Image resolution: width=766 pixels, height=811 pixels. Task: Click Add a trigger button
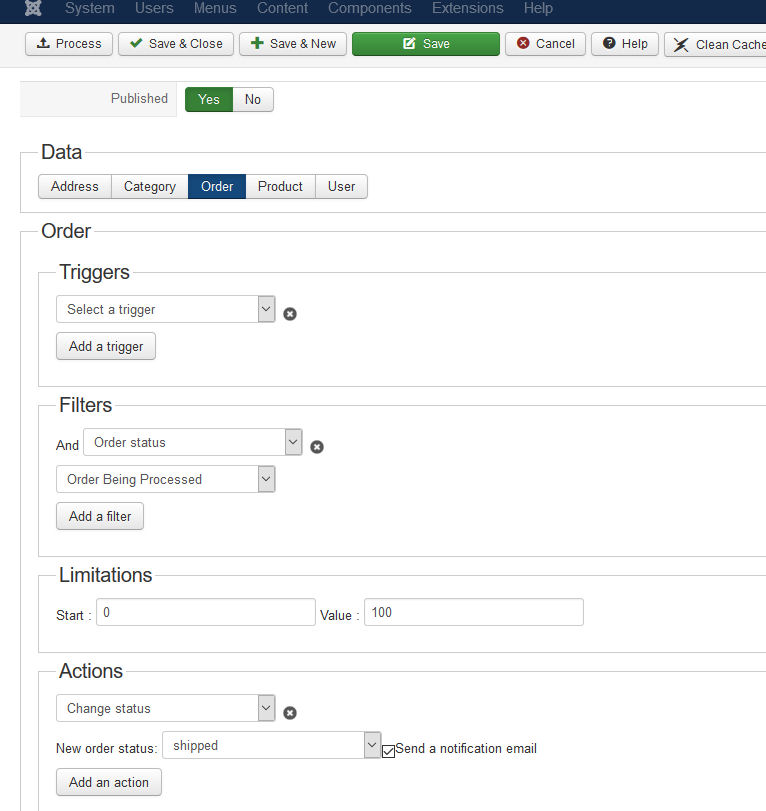click(x=106, y=346)
